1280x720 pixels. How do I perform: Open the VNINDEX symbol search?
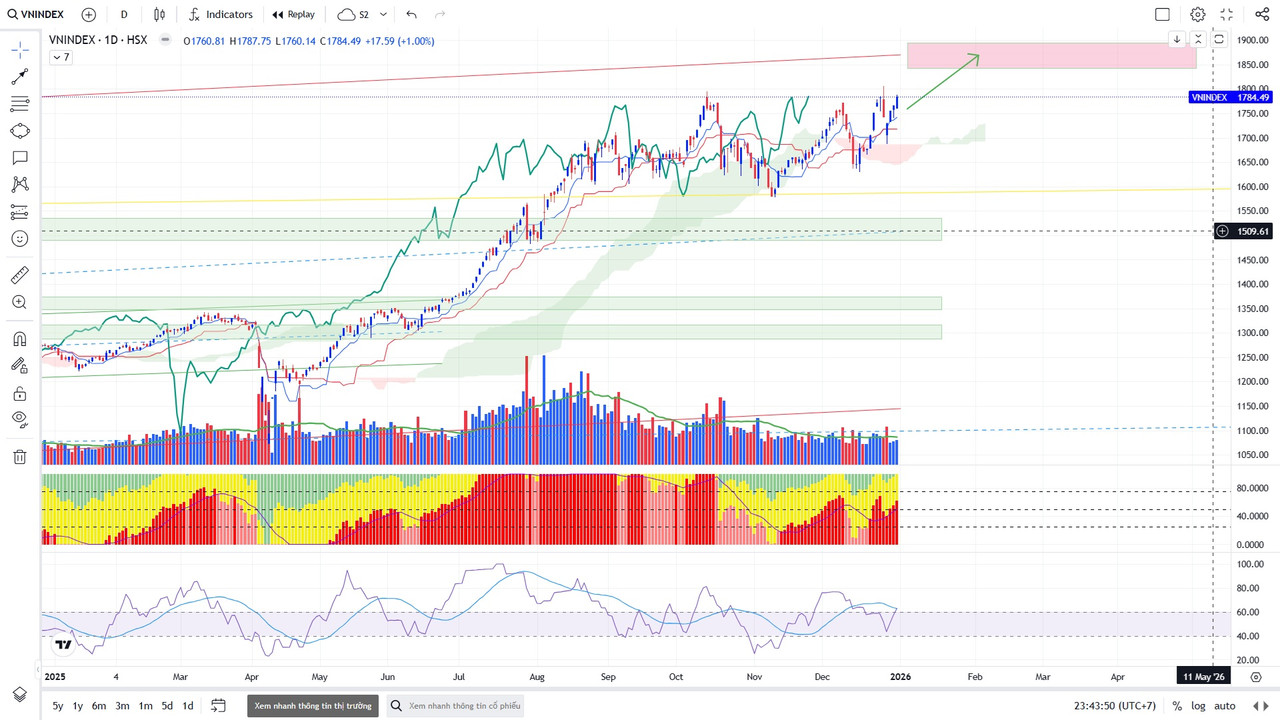38,15
